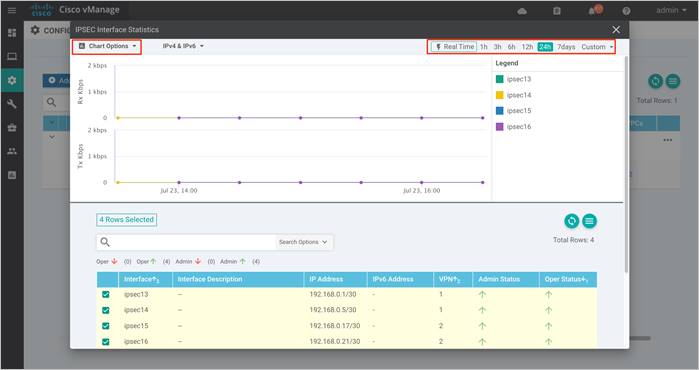Screen dimensions: 699x370
Task: Click the background page search icon
Action: [52, 103]
